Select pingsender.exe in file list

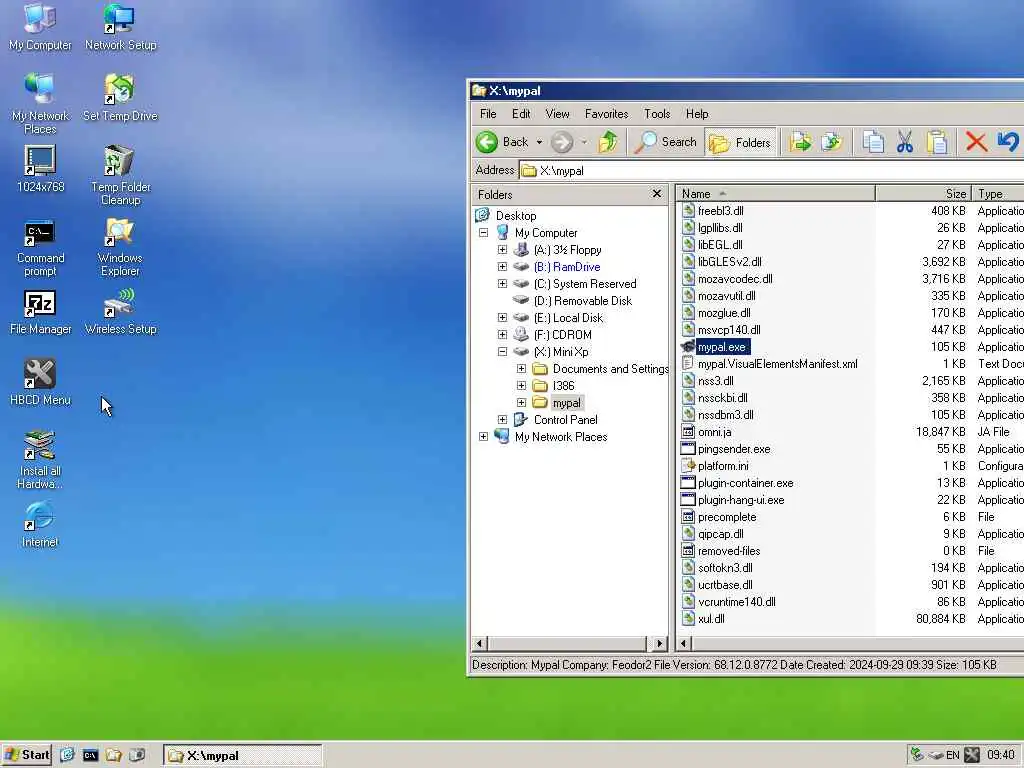pos(734,449)
